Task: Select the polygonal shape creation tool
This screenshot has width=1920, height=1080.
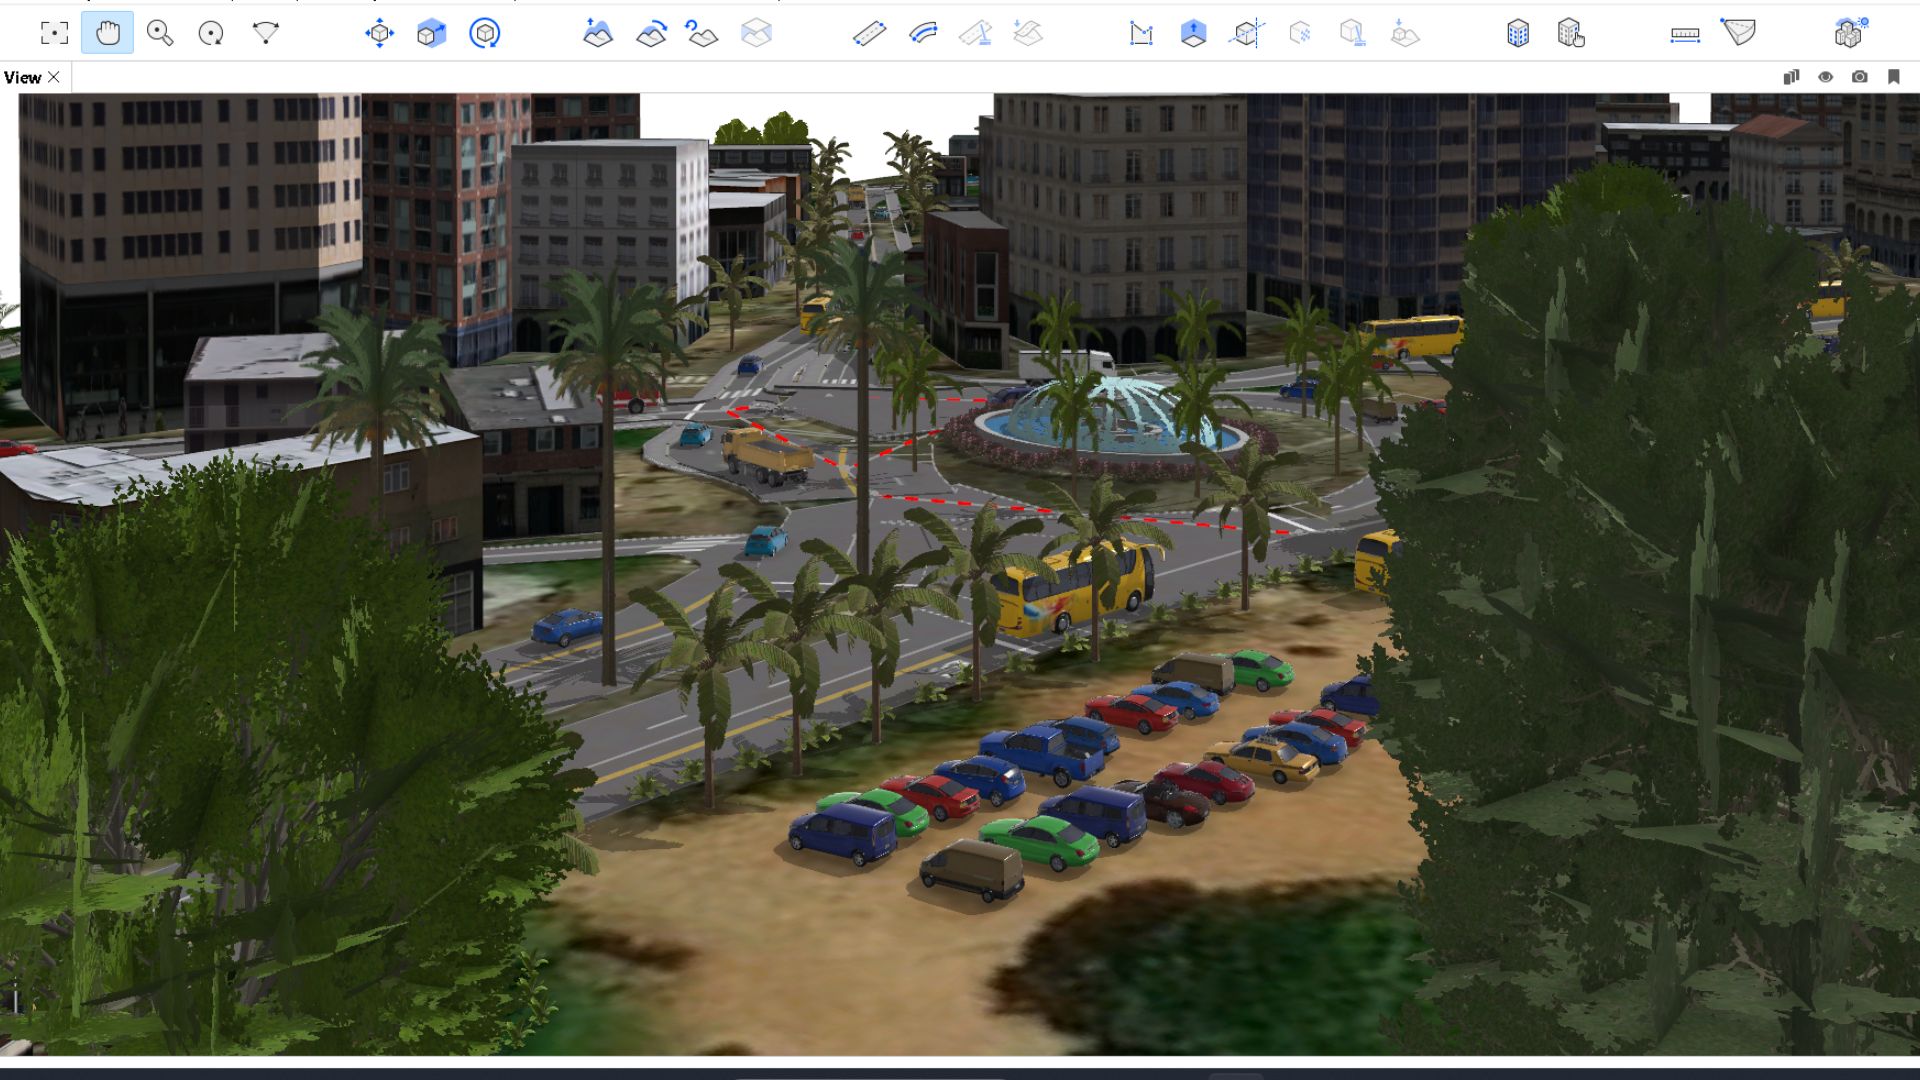Action: coord(1141,33)
